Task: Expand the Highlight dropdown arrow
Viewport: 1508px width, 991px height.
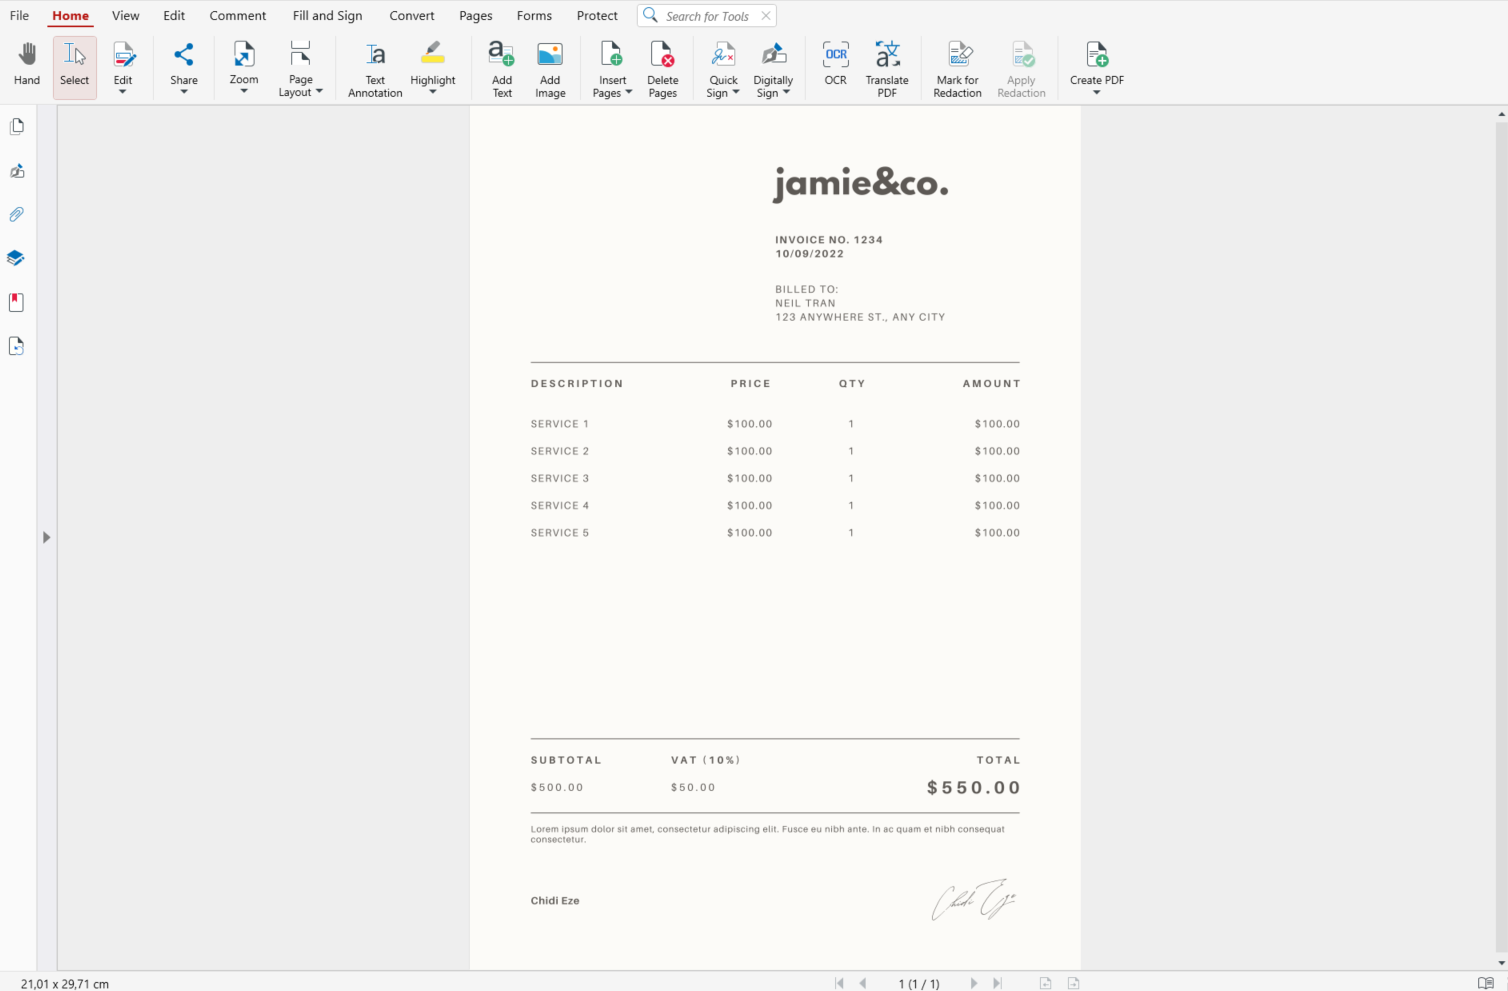Action: click(433, 92)
